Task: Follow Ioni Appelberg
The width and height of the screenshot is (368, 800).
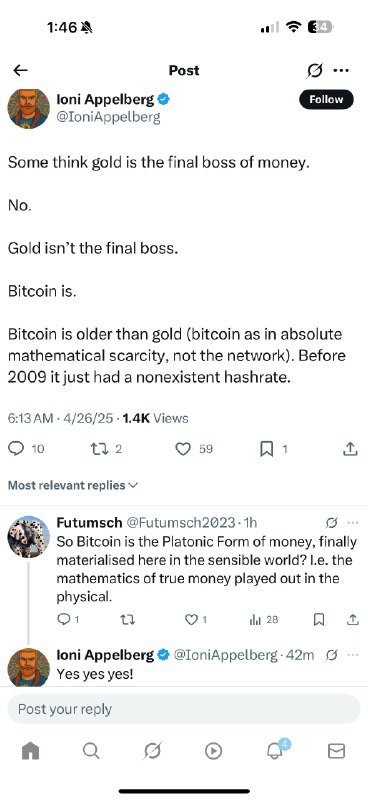Action: coord(326,99)
